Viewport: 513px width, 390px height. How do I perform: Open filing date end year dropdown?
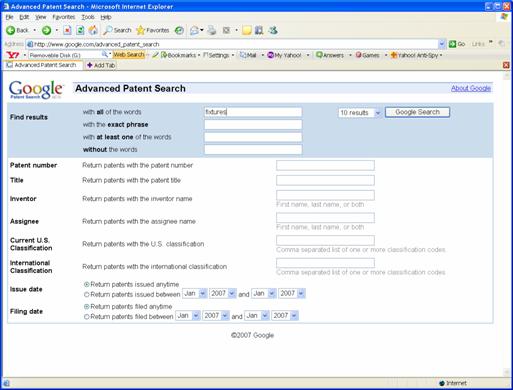[285, 316]
